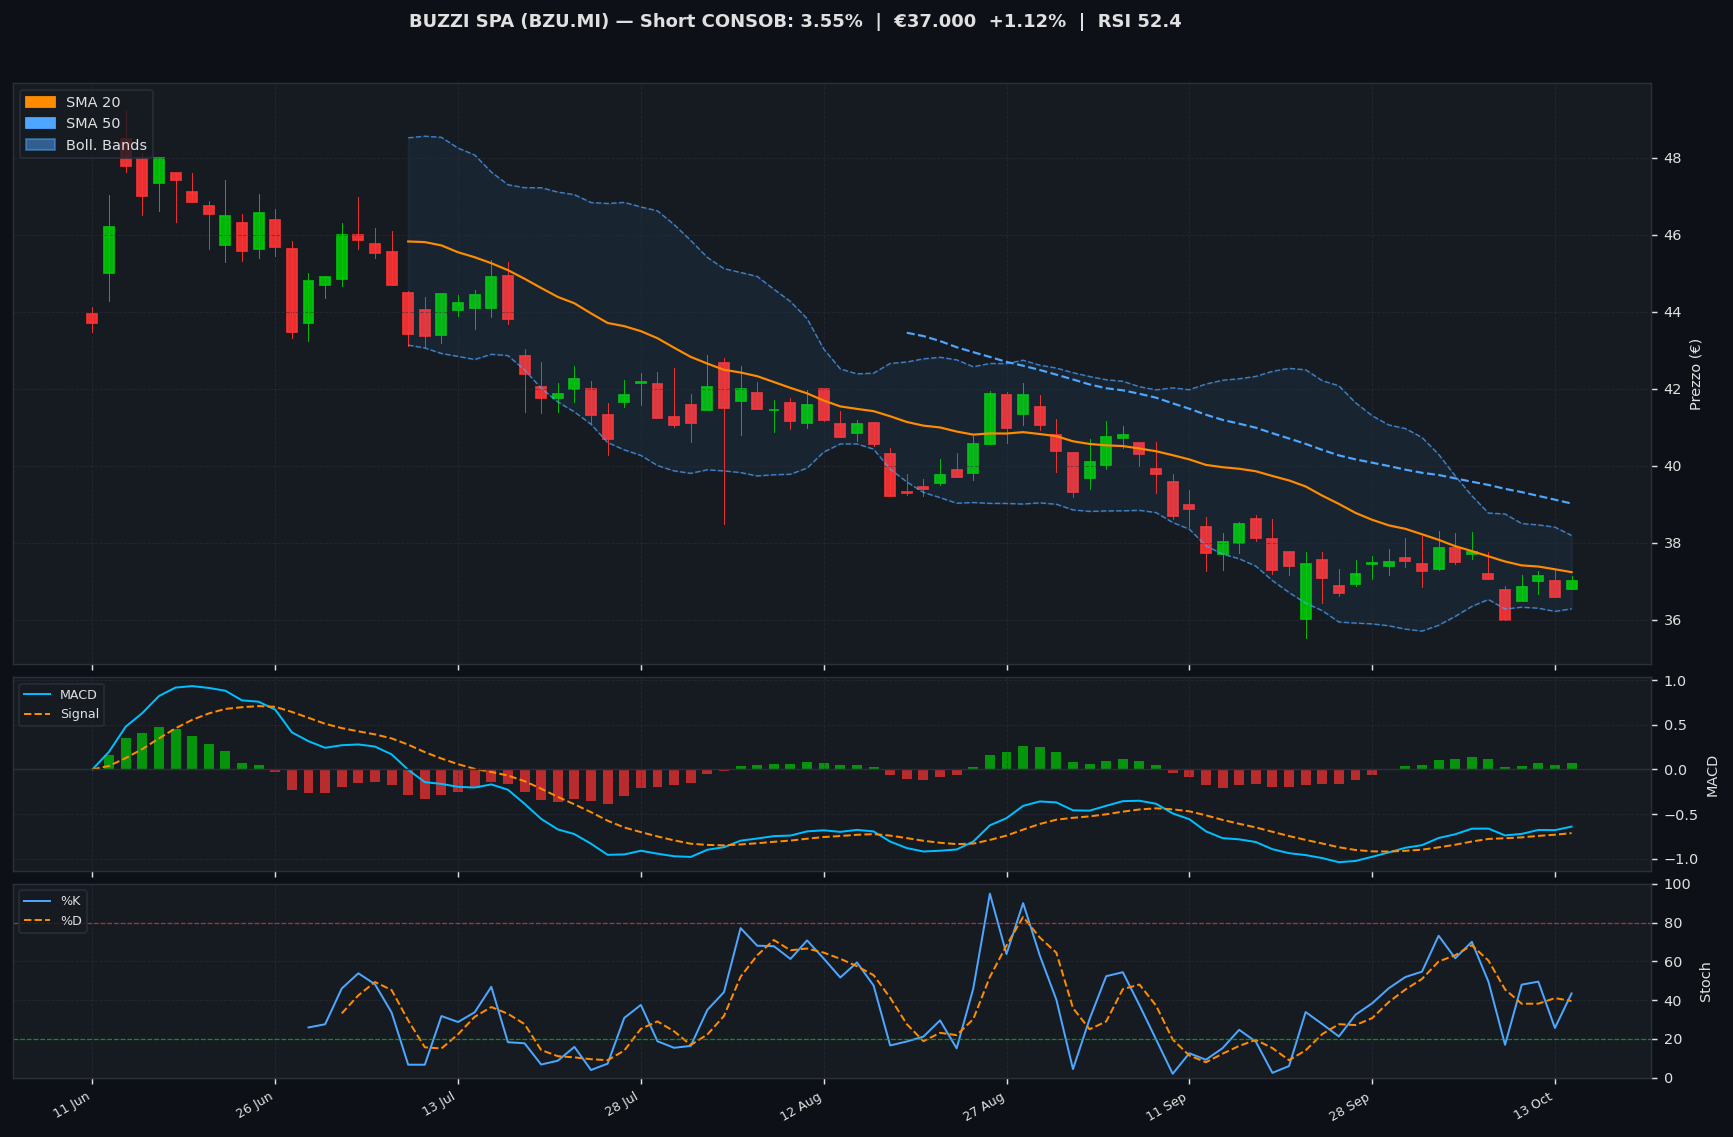Select the SMA 20 legend label

(93, 102)
